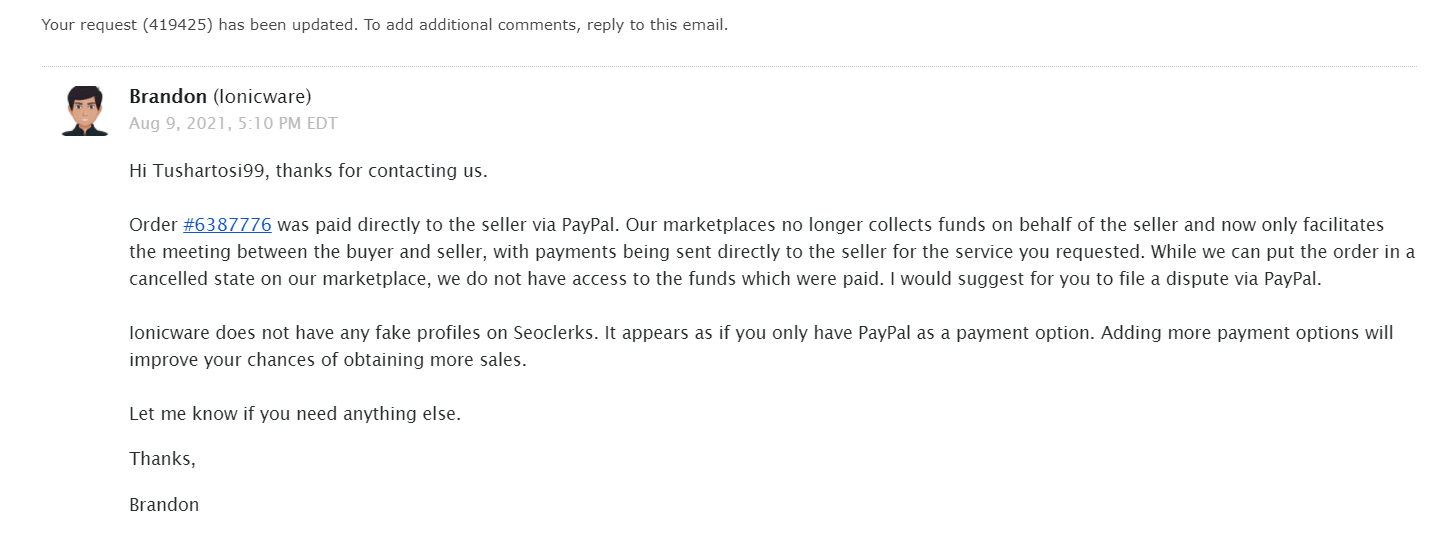Open order link #6387776

click(x=227, y=225)
